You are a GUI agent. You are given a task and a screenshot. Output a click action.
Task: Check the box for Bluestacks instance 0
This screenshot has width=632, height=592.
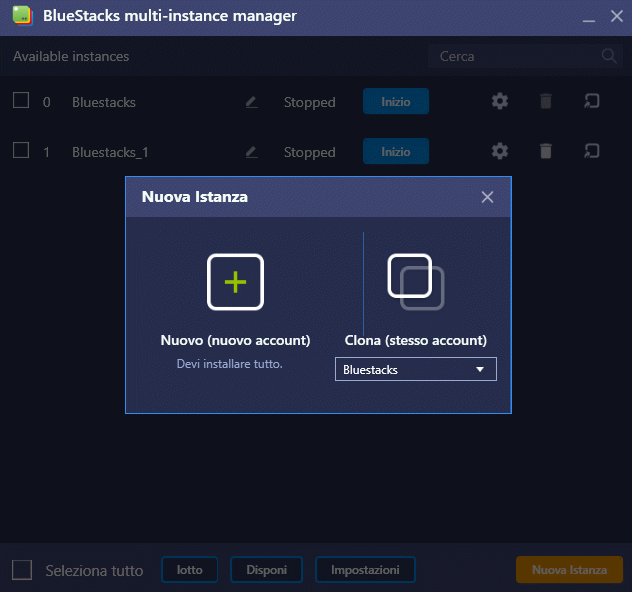21,101
